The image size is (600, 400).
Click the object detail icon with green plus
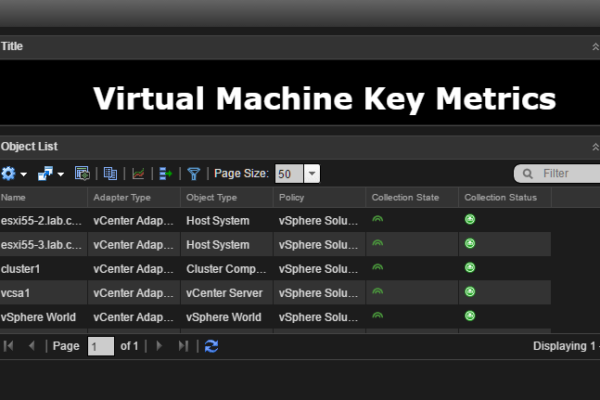pos(82,174)
